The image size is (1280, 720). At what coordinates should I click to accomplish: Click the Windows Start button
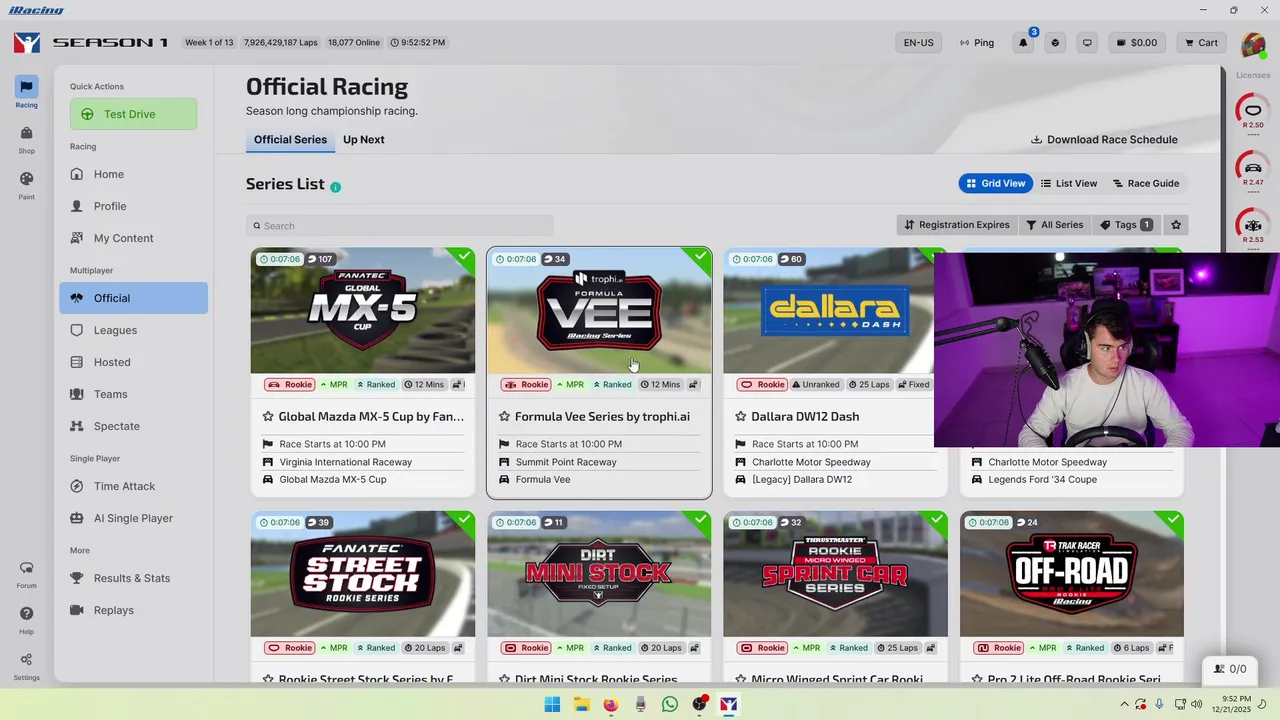tap(552, 704)
